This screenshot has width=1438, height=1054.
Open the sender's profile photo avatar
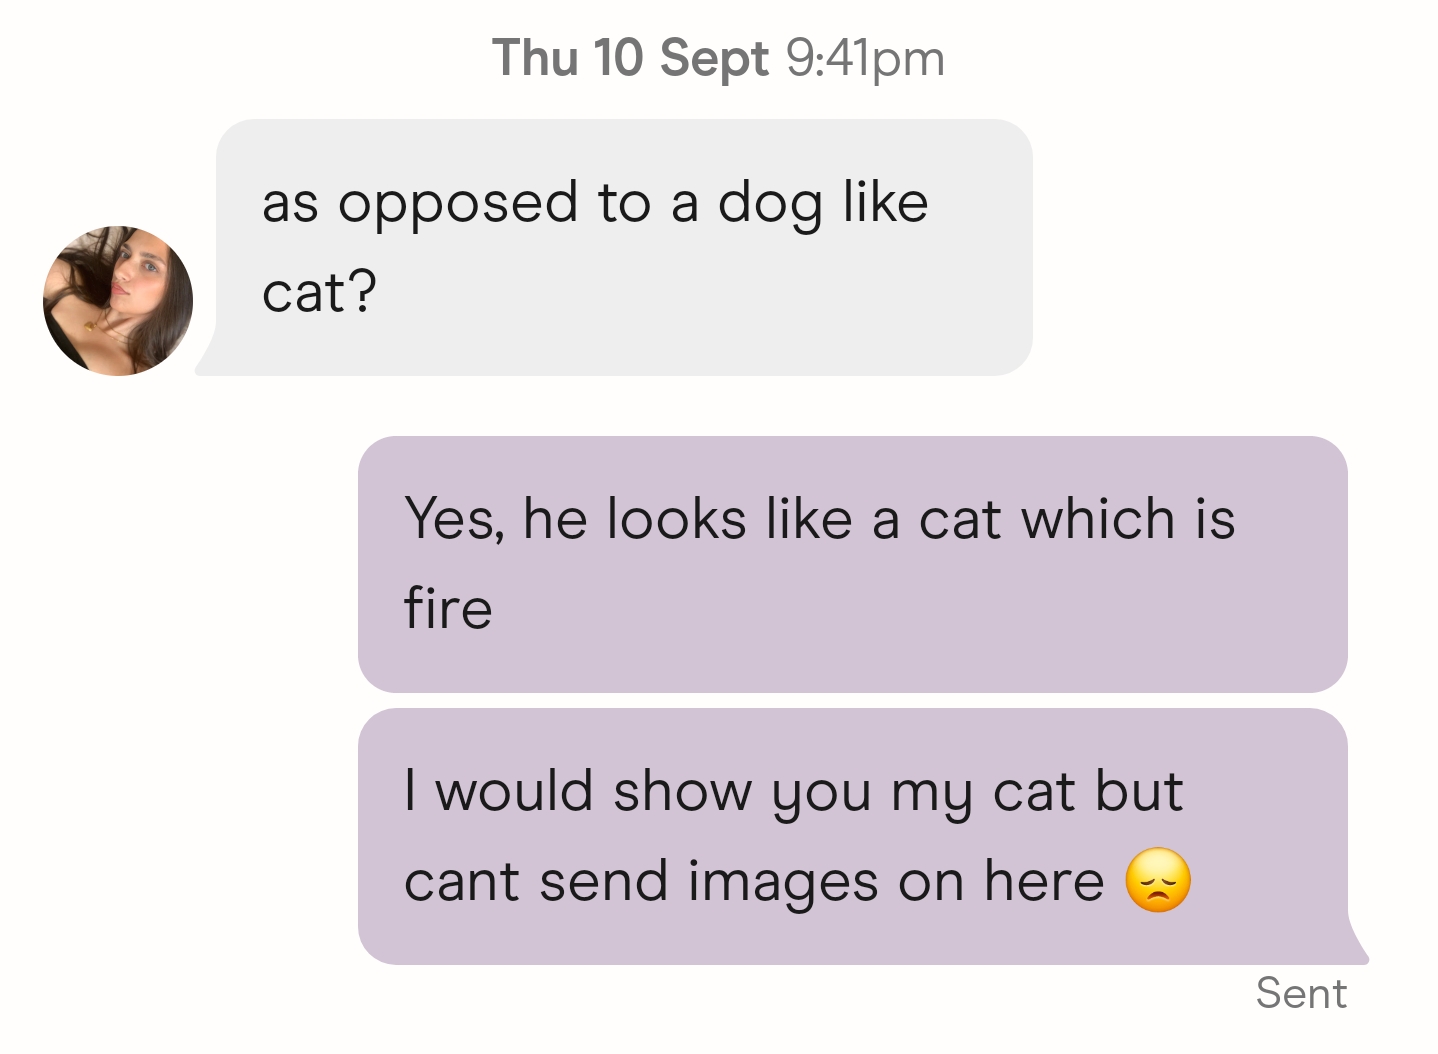pyautogui.click(x=118, y=300)
